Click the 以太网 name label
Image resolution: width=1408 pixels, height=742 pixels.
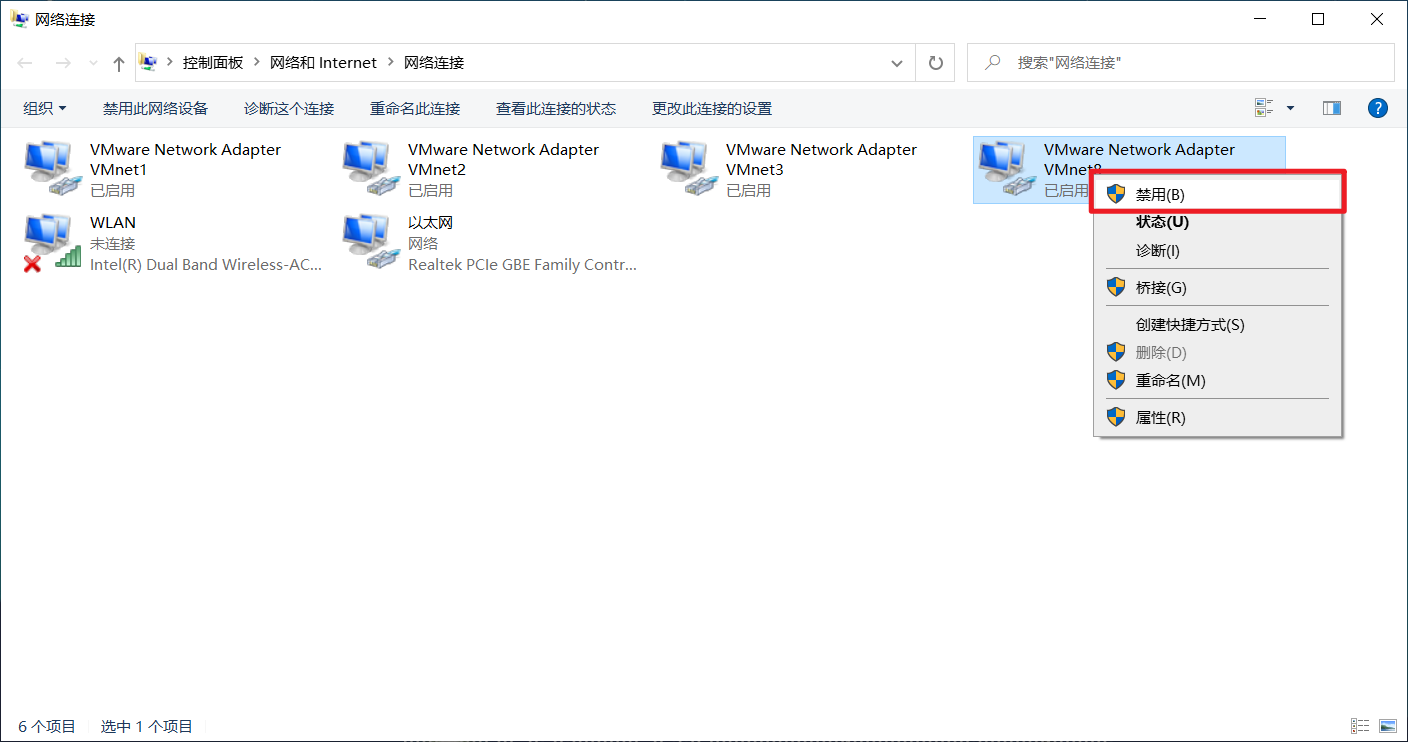tap(431, 222)
